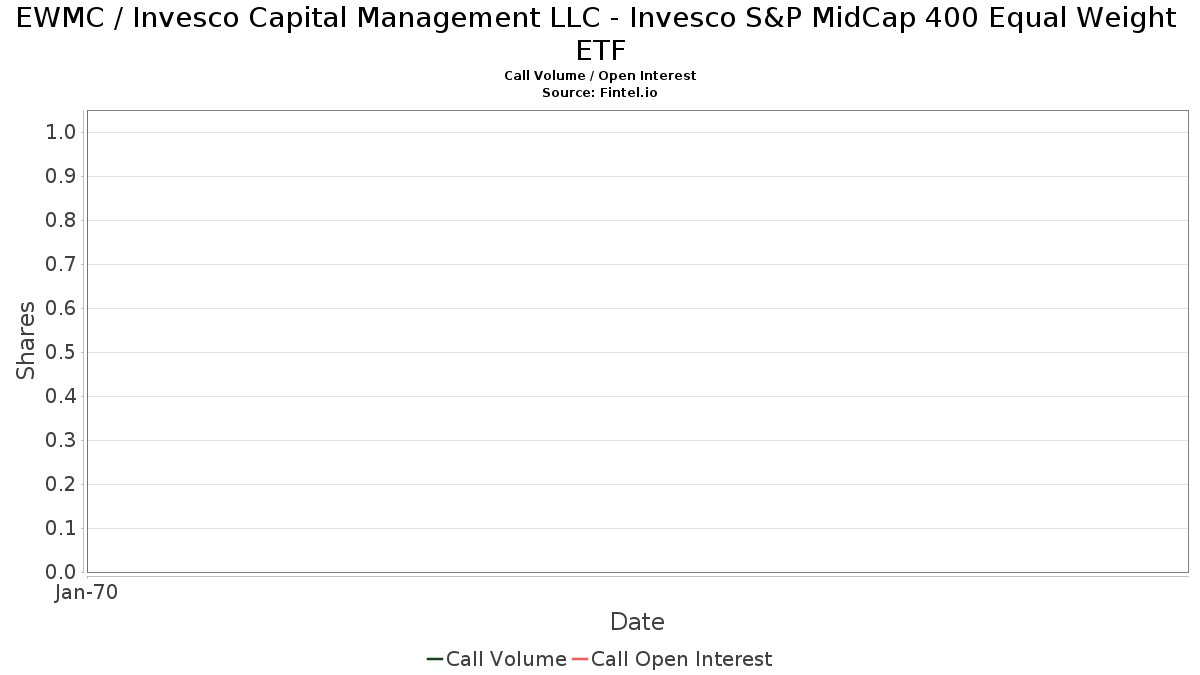Click the 0.3 y-axis tick label
The height and width of the screenshot is (675, 1200).
[x=61, y=440]
